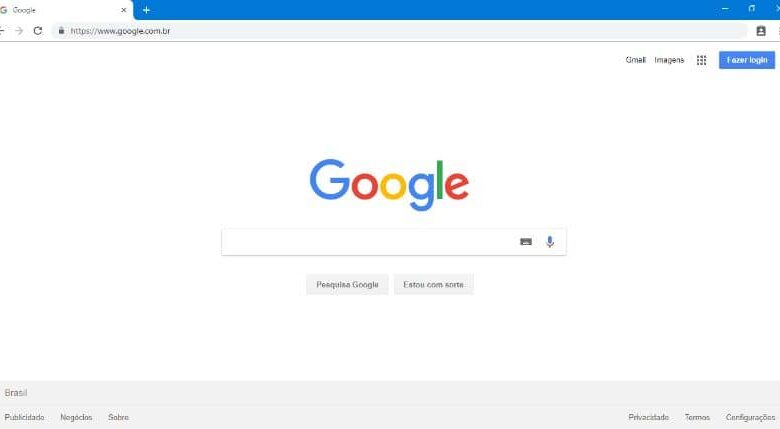Viewport: 780px width, 429px height.
Task: Focus the Google search input field
Action: [x=368, y=242]
